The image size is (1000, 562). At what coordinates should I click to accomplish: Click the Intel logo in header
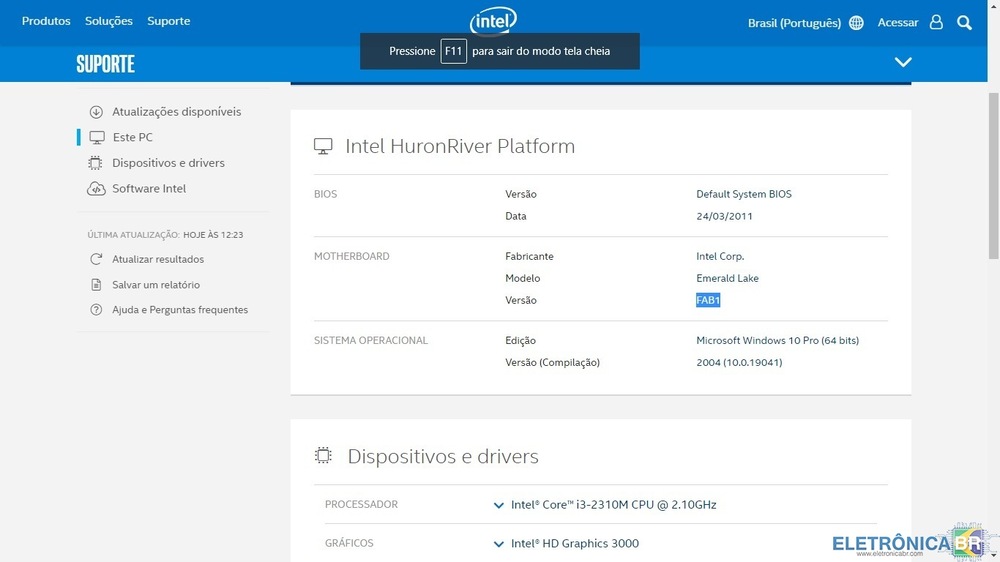493,20
